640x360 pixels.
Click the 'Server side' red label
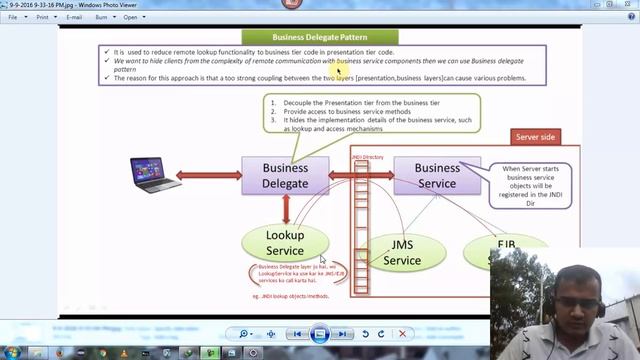536,137
